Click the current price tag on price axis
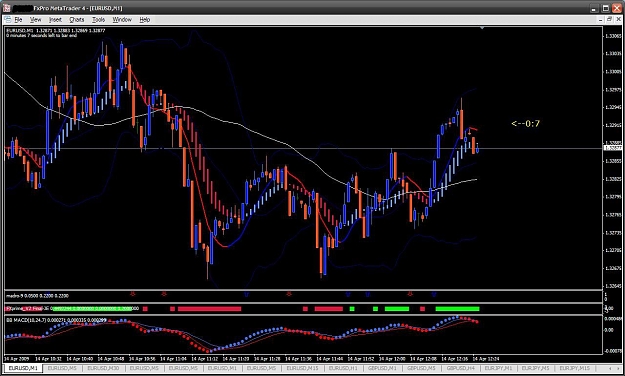 tap(612, 148)
